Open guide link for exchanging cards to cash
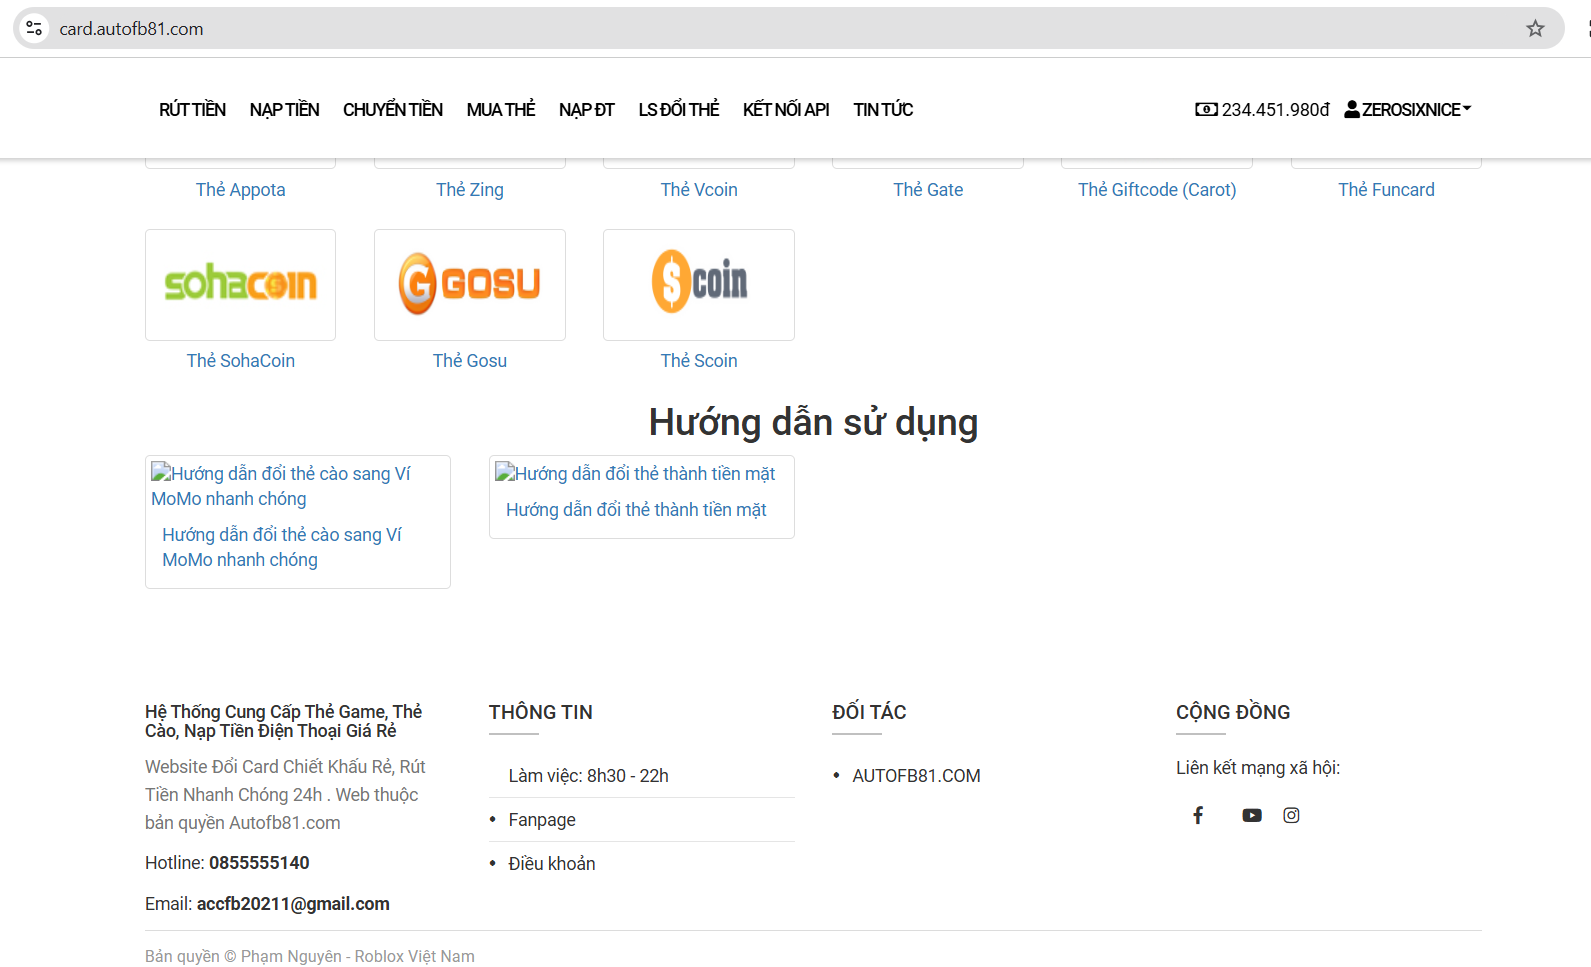The width and height of the screenshot is (1591, 967). click(636, 510)
